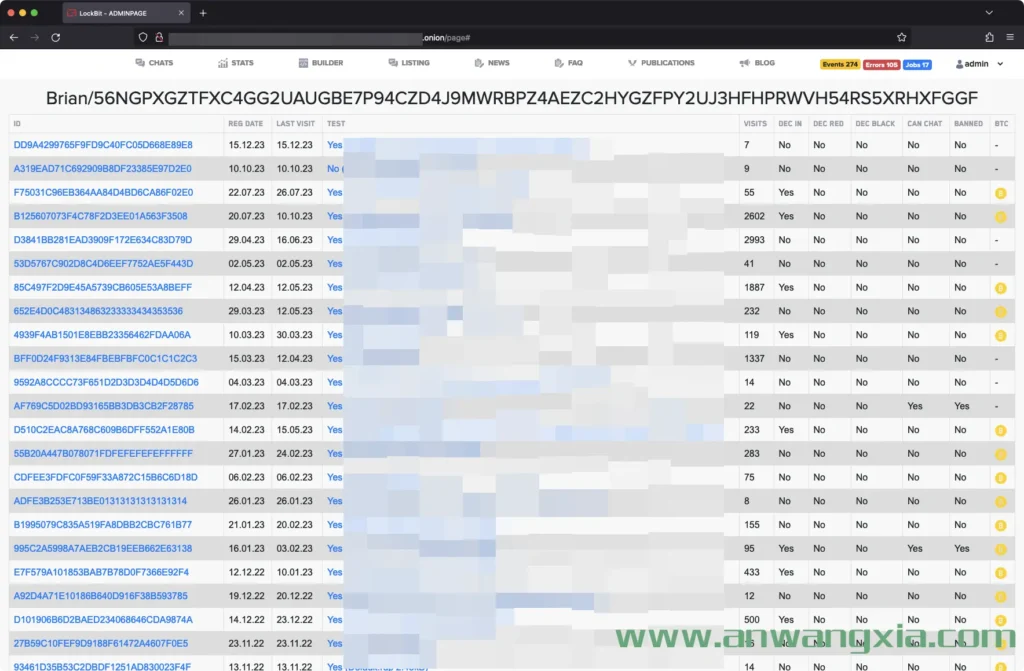
Task: Click BTC coin icon in A92D4A71 row
Action: 1000,597
